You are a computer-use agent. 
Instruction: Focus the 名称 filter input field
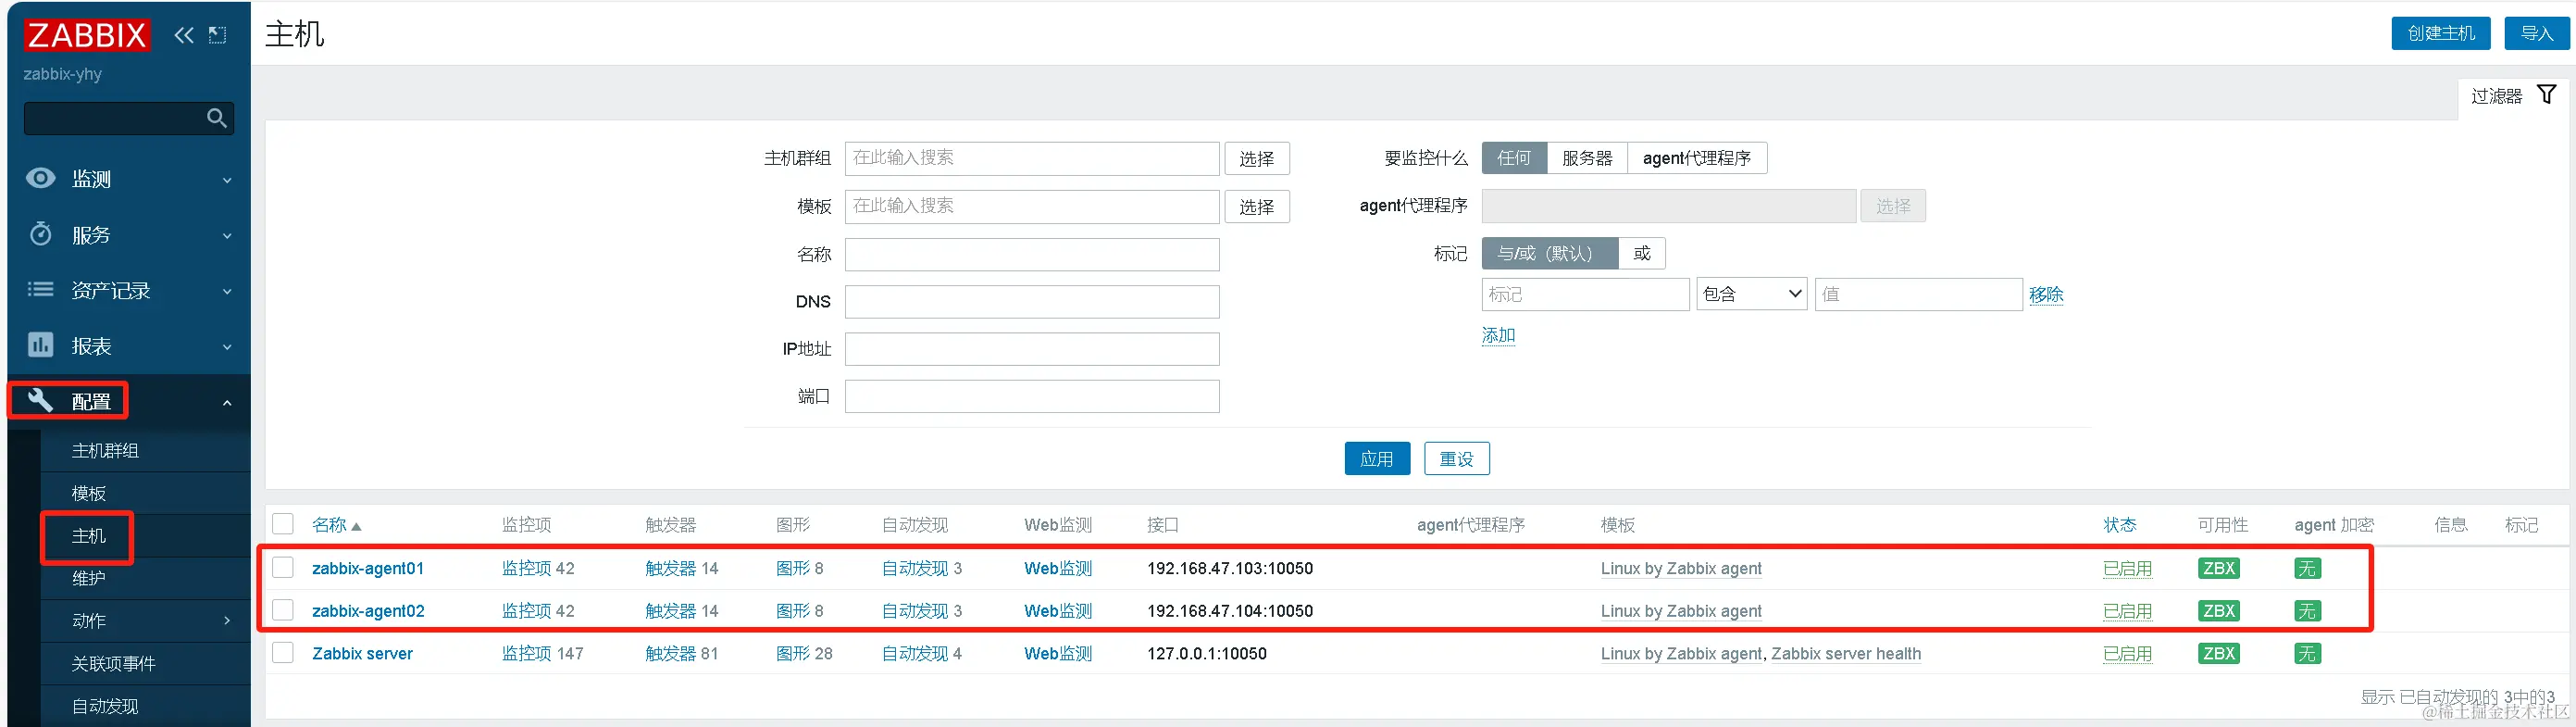click(x=1032, y=254)
